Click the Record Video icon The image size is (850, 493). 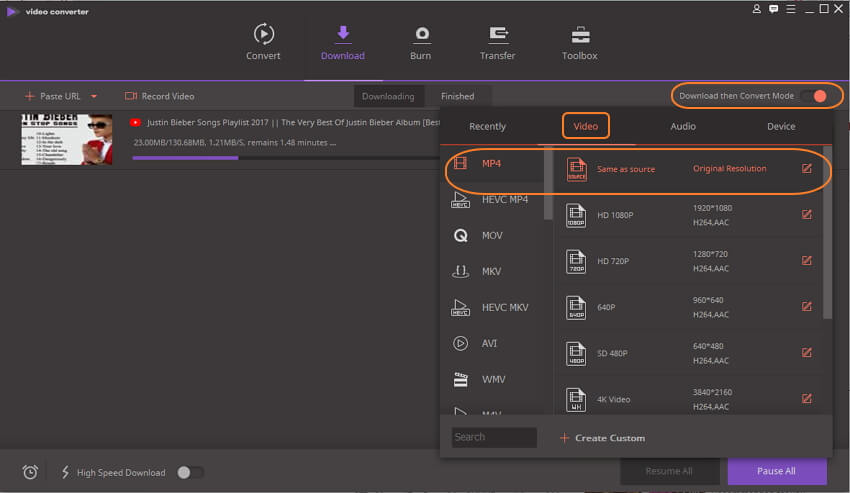pos(131,96)
